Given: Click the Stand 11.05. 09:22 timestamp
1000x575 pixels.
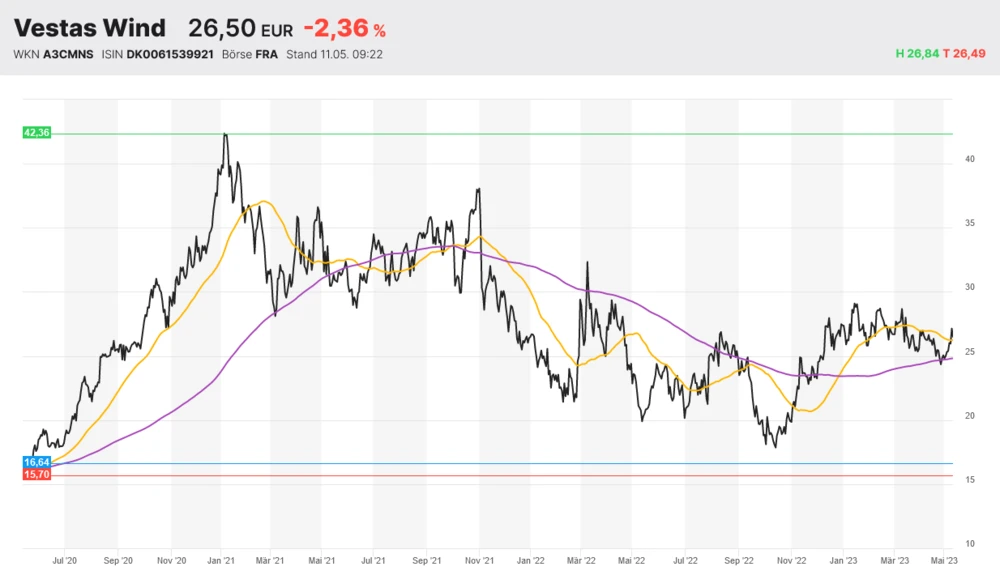Looking at the screenshot, I should [334, 54].
